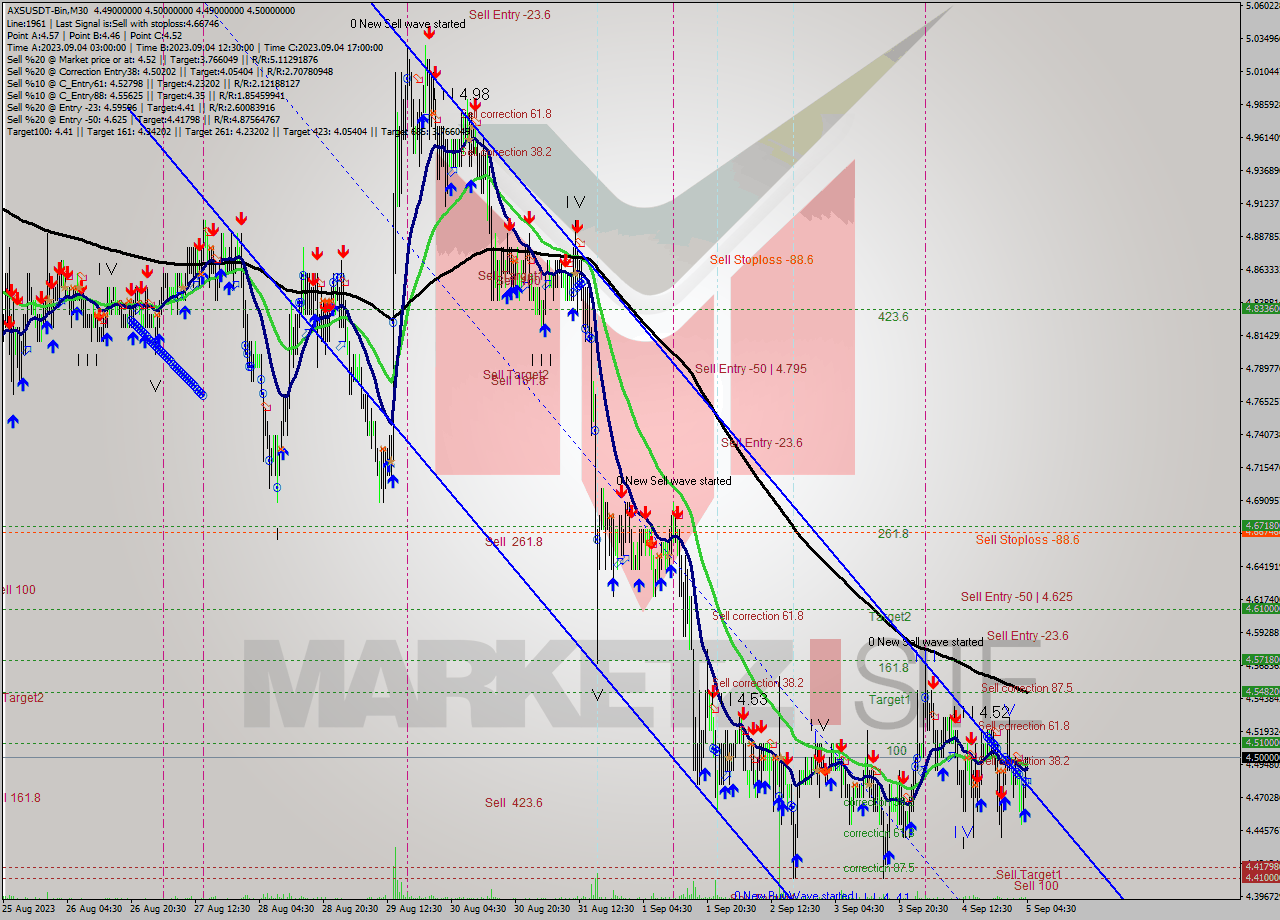Select the red 'Sell 423.6' label
The image size is (1280, 920).
pos(514,803)
